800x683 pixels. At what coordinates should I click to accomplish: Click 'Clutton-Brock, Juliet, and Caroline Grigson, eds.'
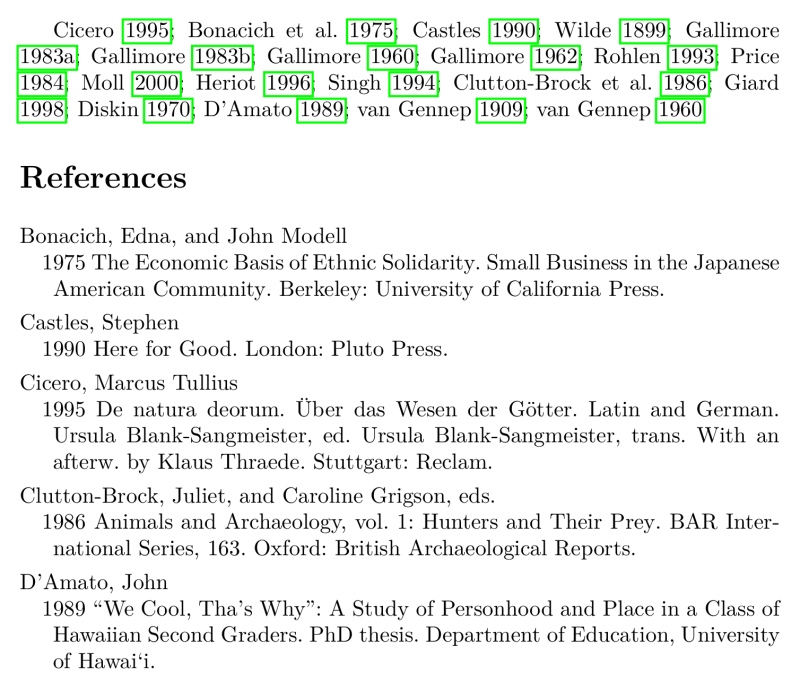[258, 496]
